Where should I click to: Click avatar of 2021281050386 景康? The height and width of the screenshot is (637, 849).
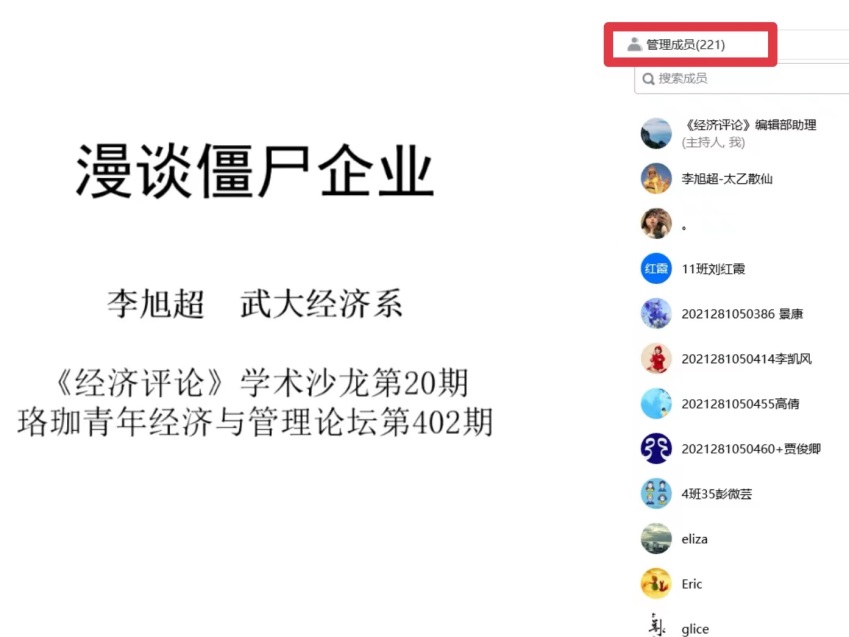coord(656,313)
